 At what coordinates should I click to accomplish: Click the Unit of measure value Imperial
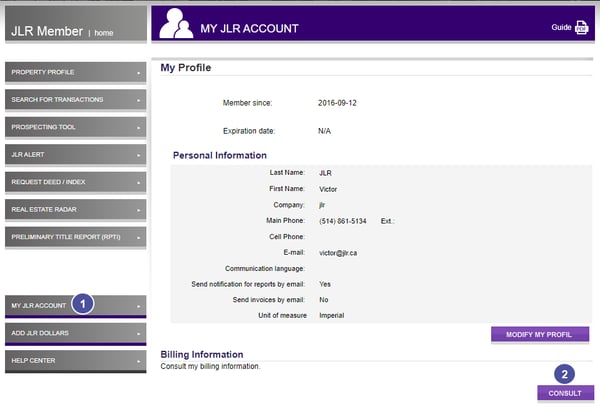coord(331,316)
